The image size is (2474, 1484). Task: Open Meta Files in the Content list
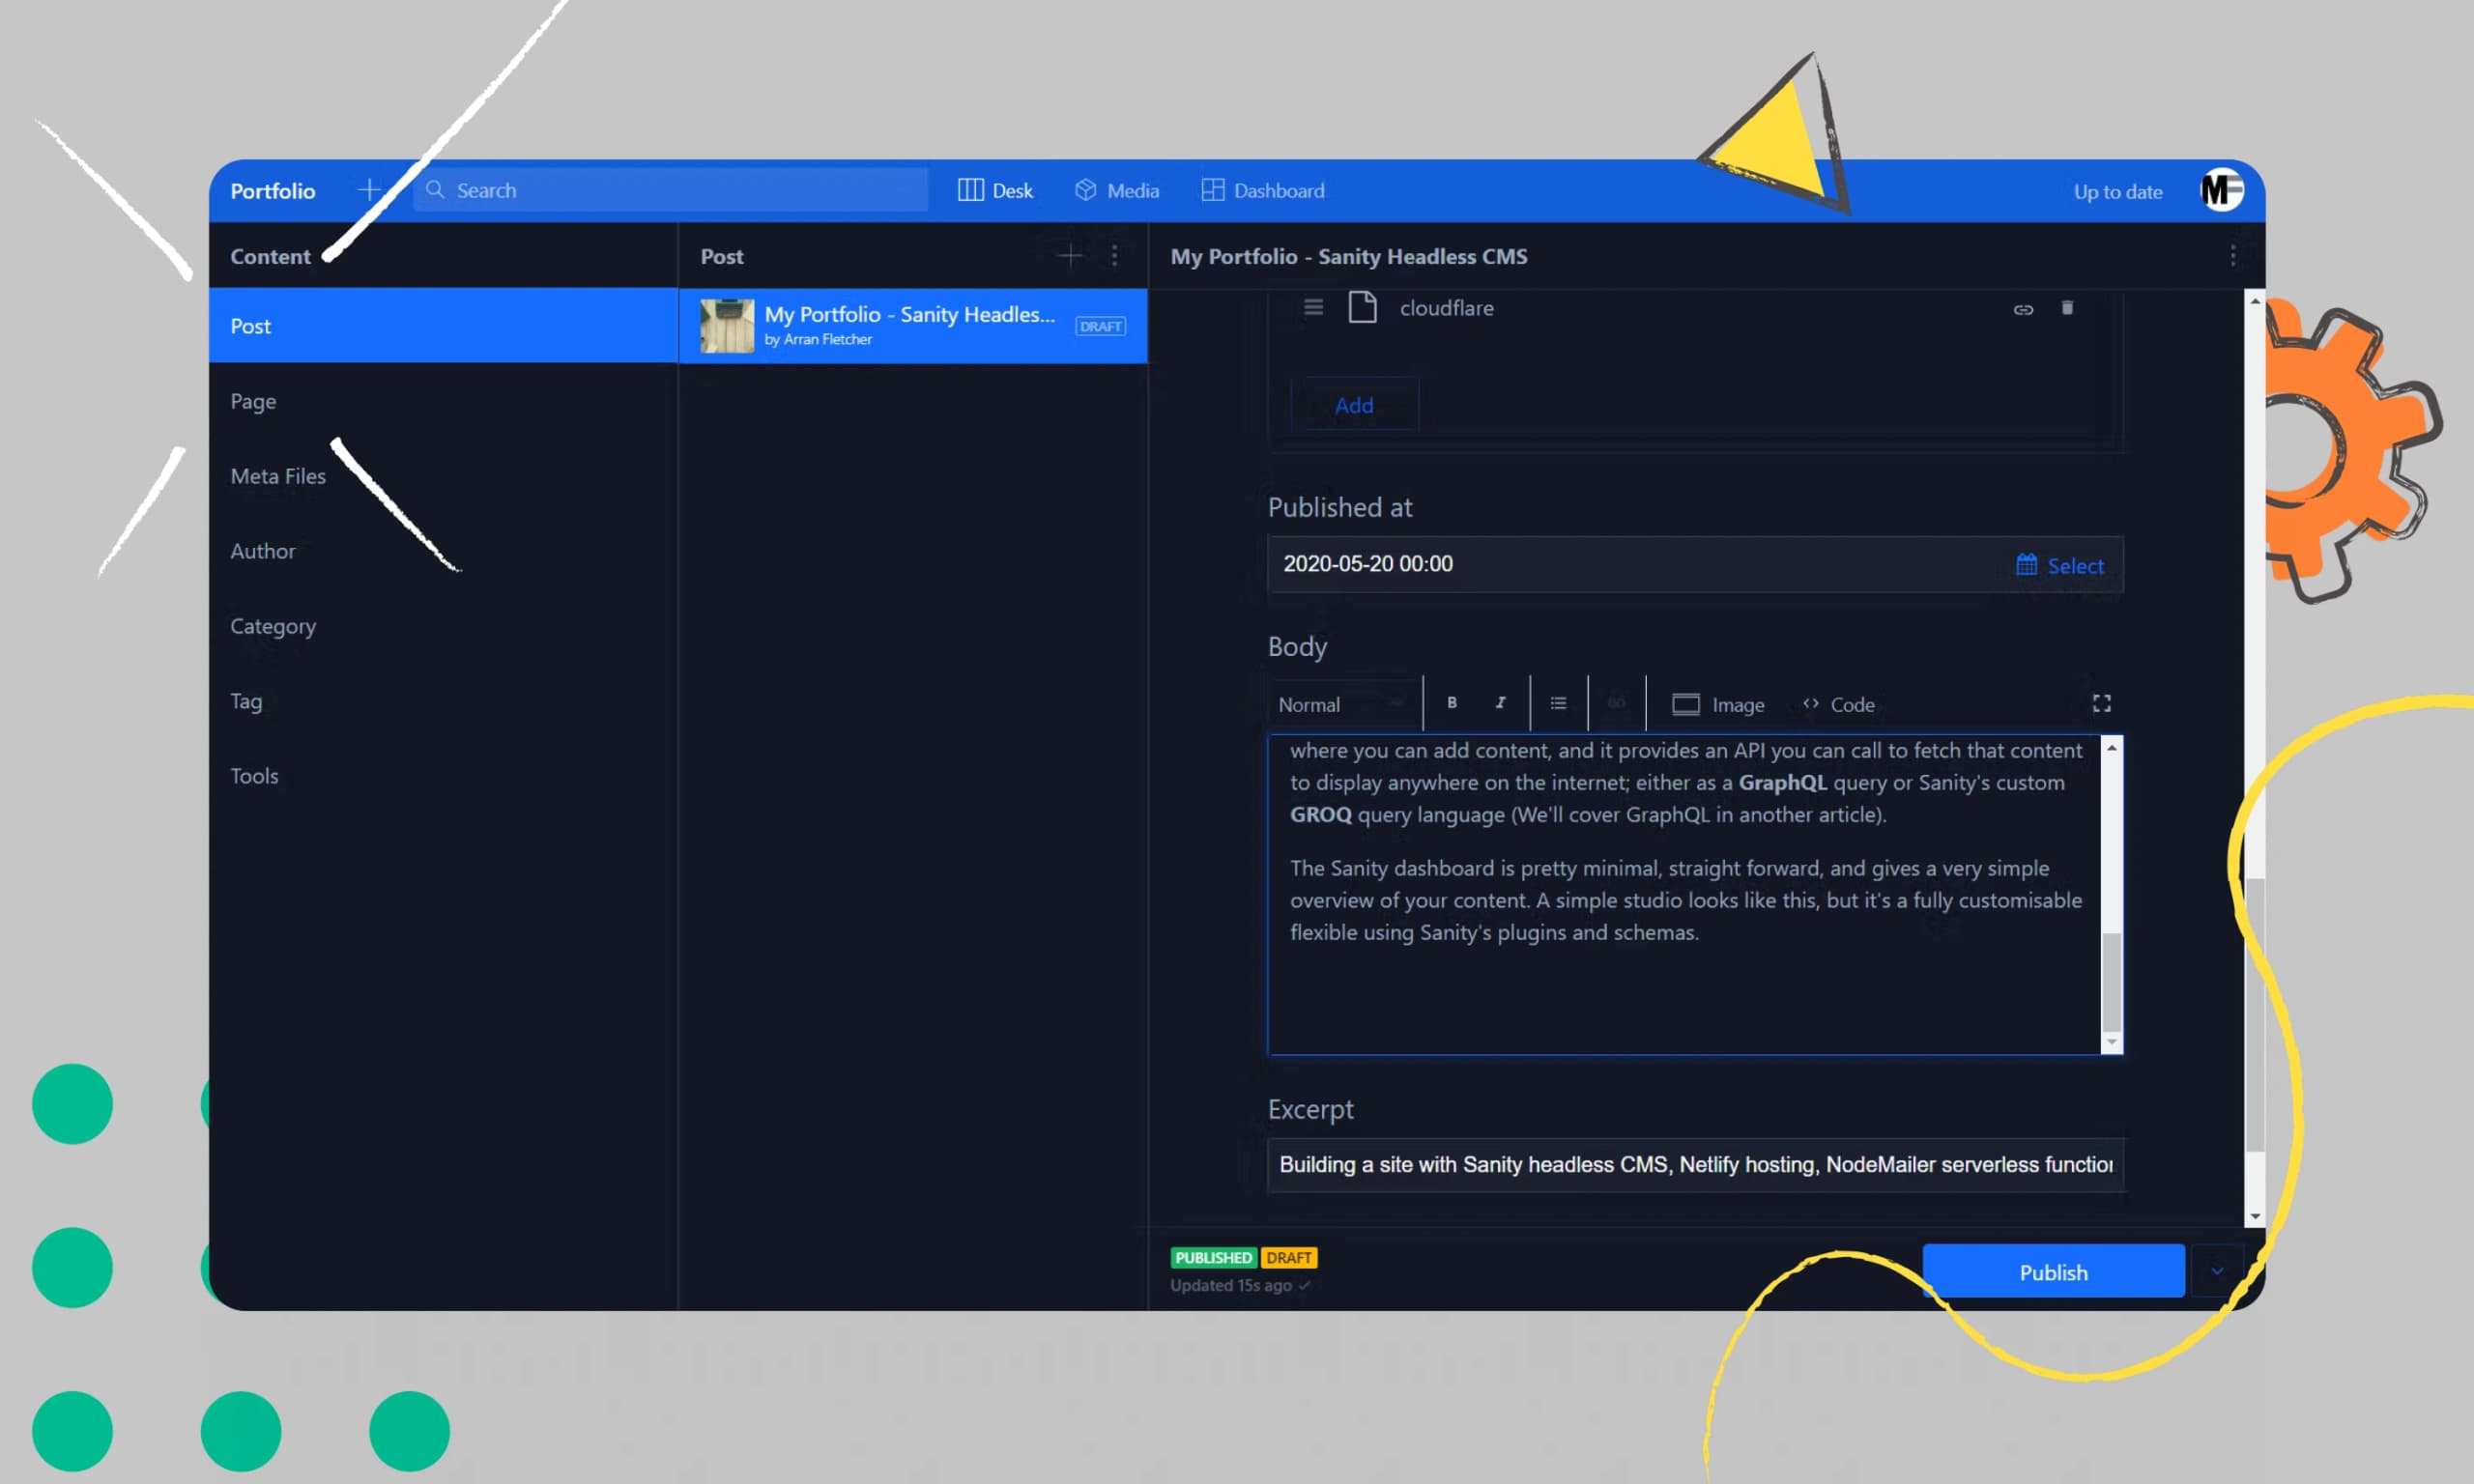point(443,476)
